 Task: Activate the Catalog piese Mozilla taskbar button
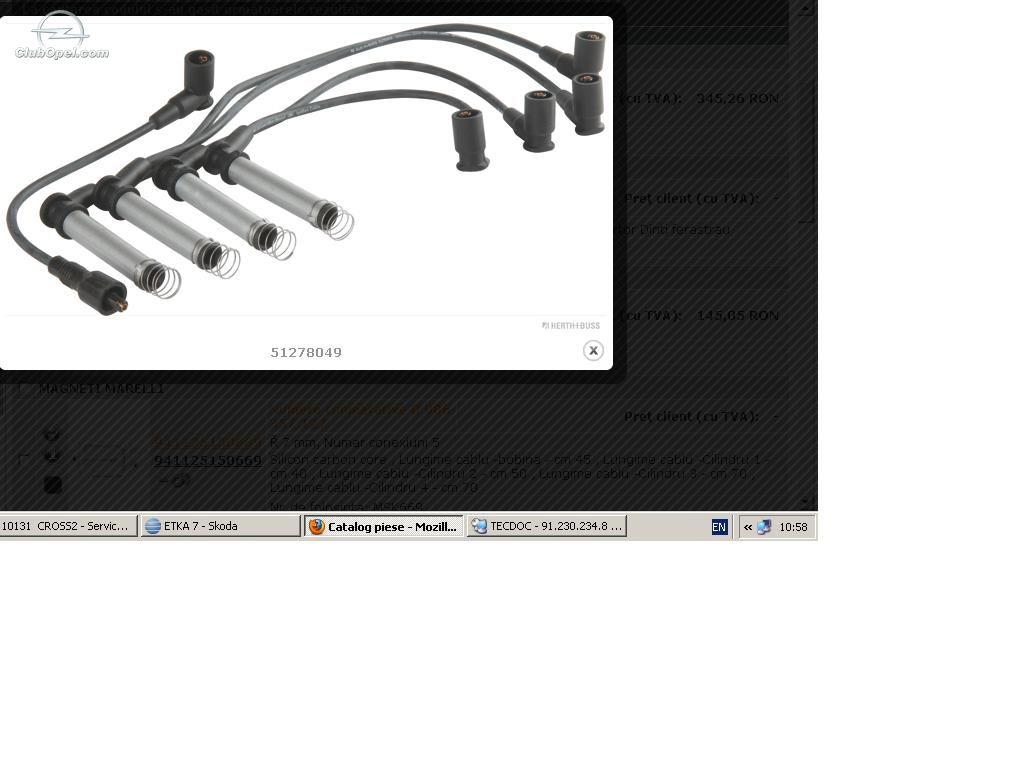tap(384, 526)
